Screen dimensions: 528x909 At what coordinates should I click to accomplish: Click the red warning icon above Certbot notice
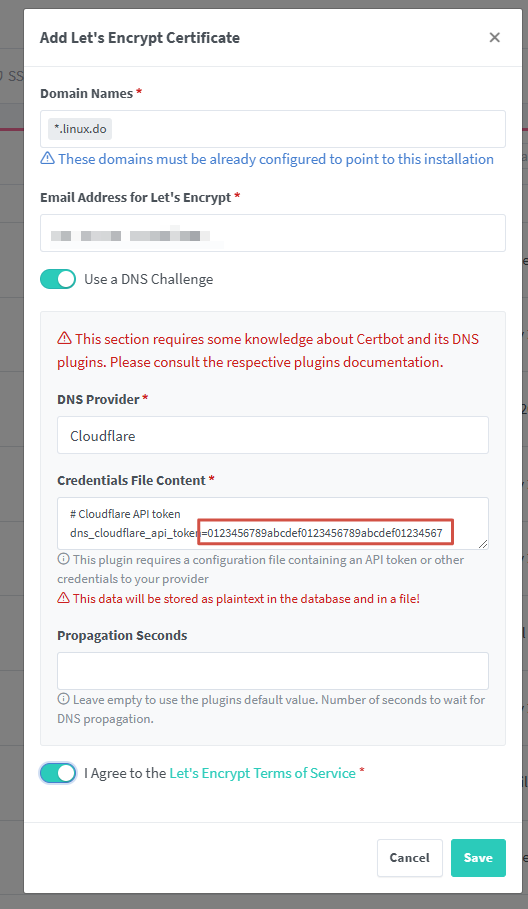tap(64, 339)
